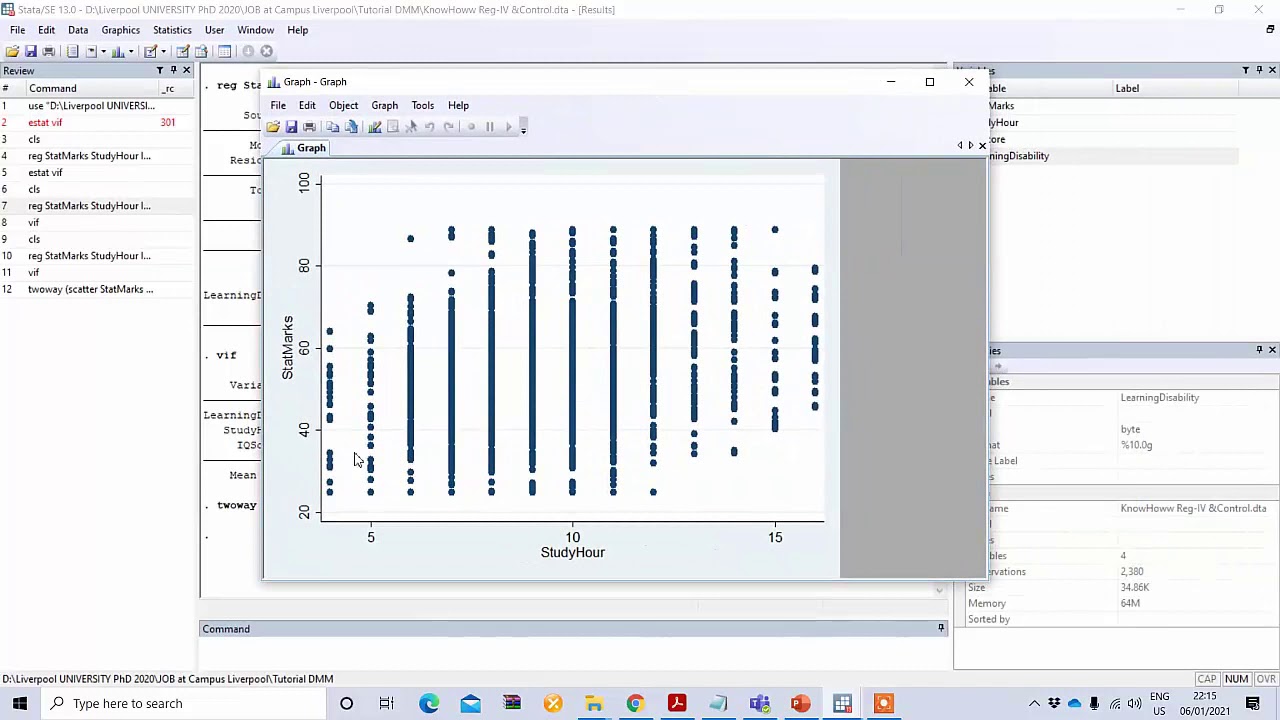Screen dimensions: 1280x720
Task: Open Graph window icon in main toolbar
Action: [118, 51]
